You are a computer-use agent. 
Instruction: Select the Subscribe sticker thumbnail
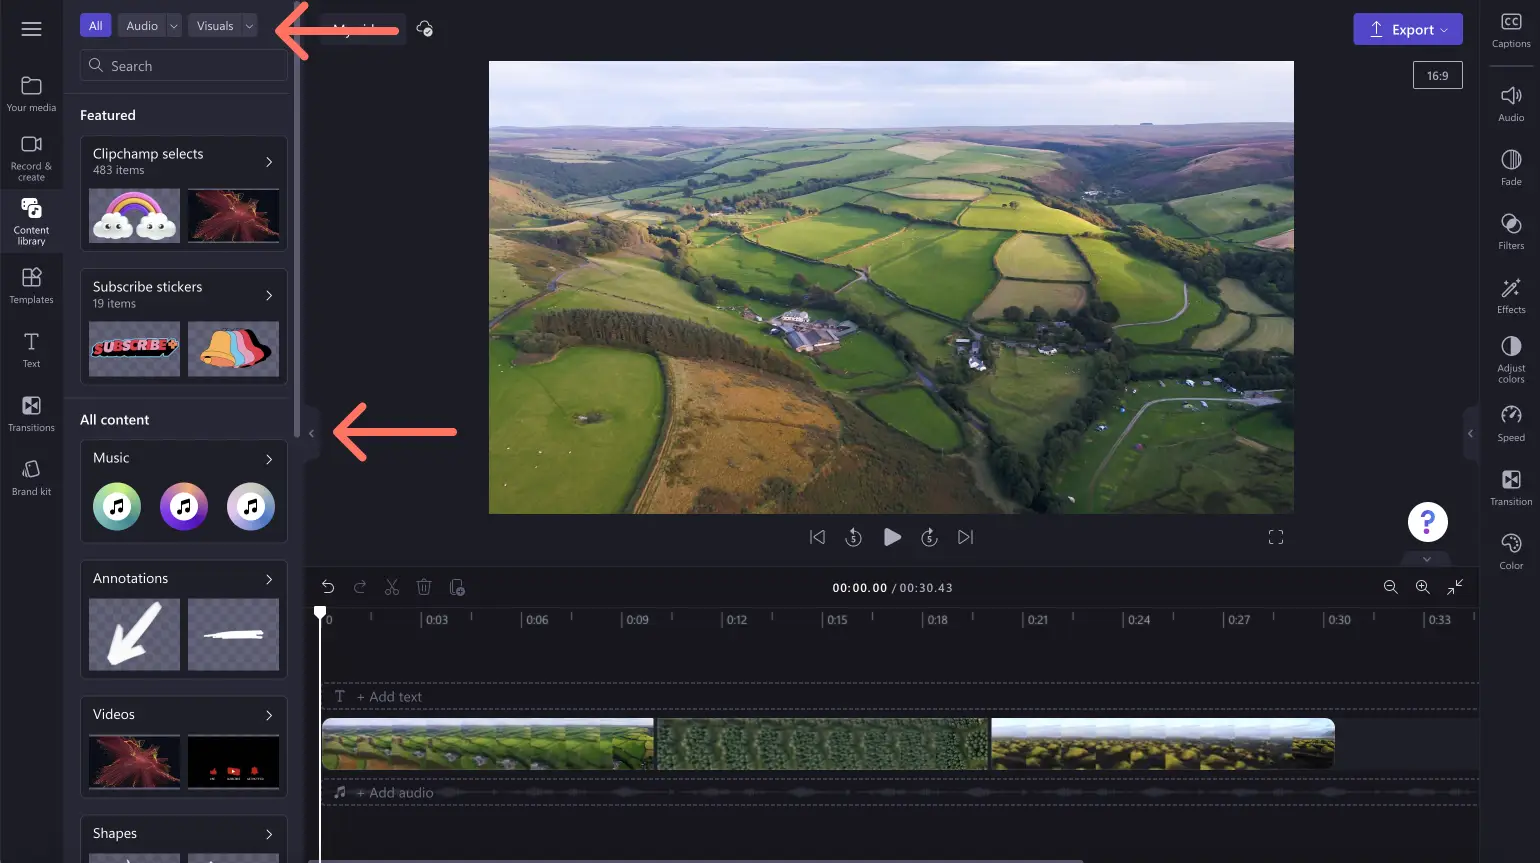(x=134, y=349)
